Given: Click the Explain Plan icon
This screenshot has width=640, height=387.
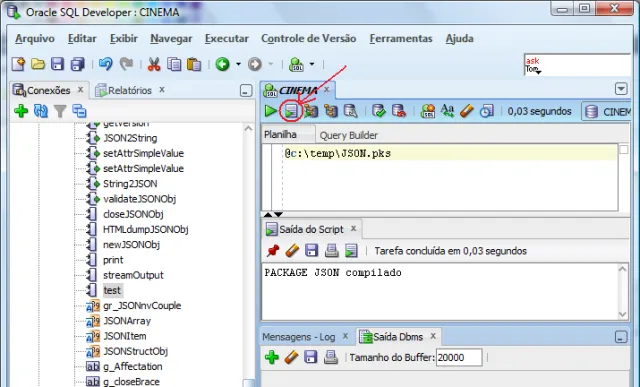Looking at the screenshot, I should 331,111.
